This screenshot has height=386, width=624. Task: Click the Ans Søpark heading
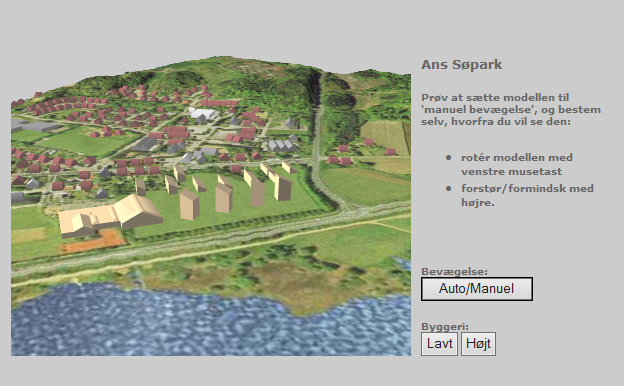point(462,64)
